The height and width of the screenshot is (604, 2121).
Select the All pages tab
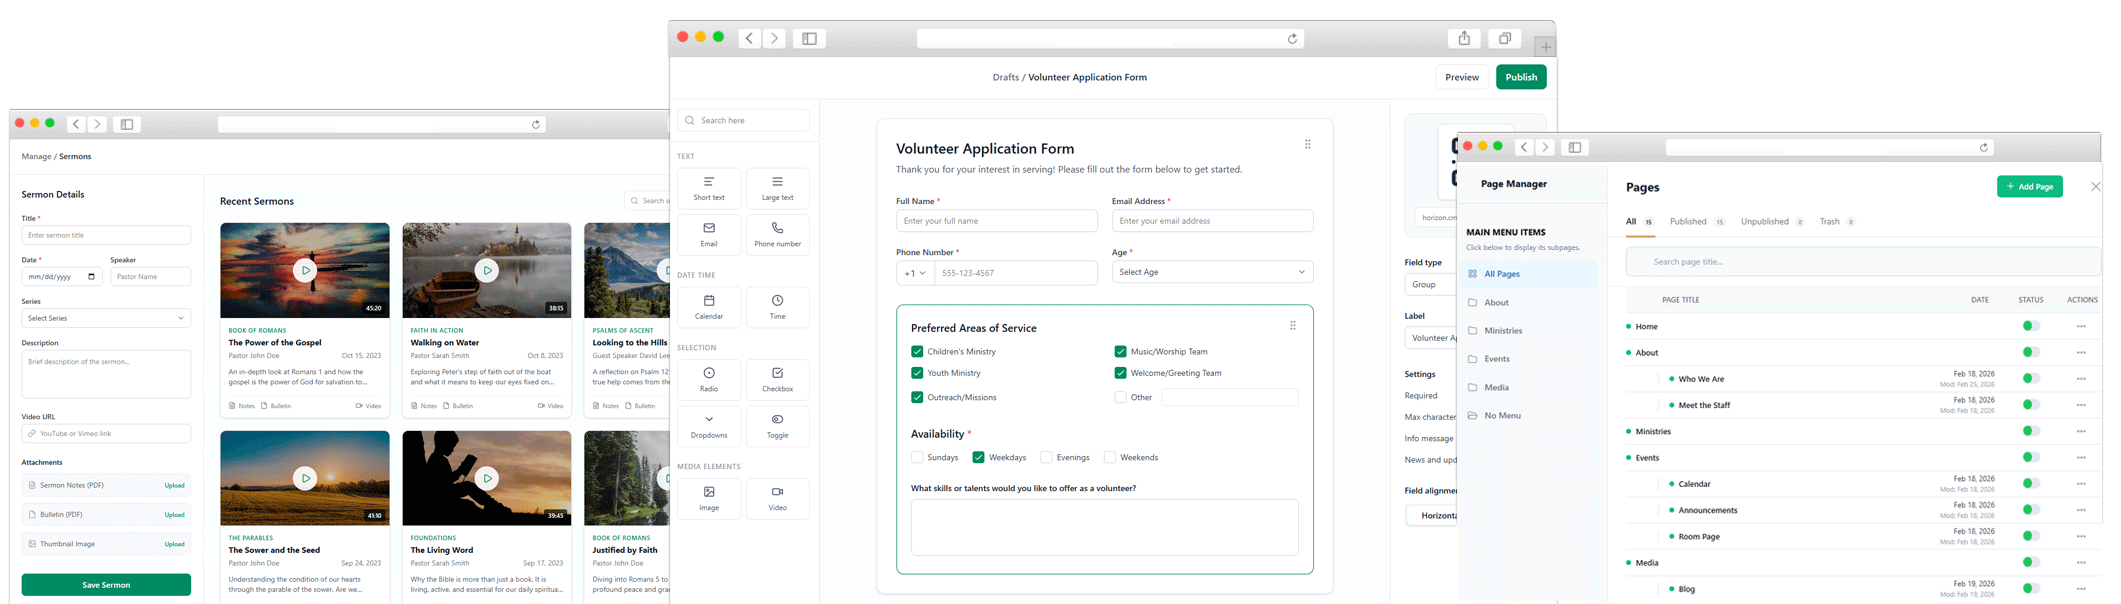(x=1640, y=222)
